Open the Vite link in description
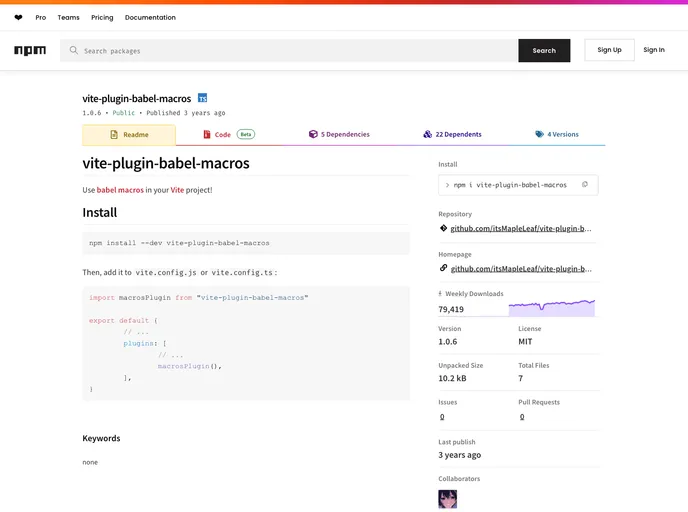Viewport: 688px width, 512px height. click(x=177, y=190)
